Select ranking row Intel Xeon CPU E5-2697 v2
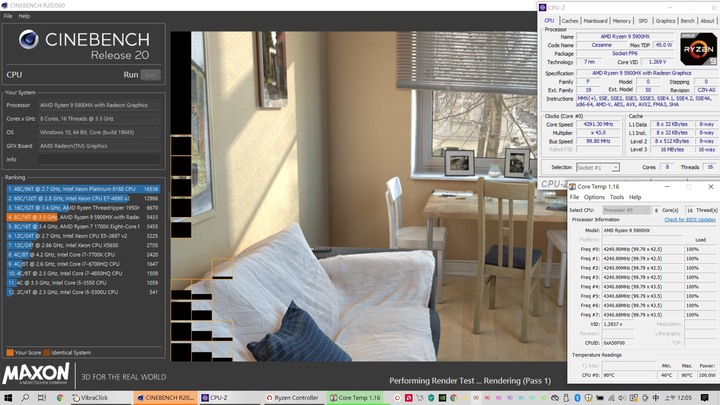Image resolution: width=720 pixels, height=405 pixels. (x=83, y=236)
